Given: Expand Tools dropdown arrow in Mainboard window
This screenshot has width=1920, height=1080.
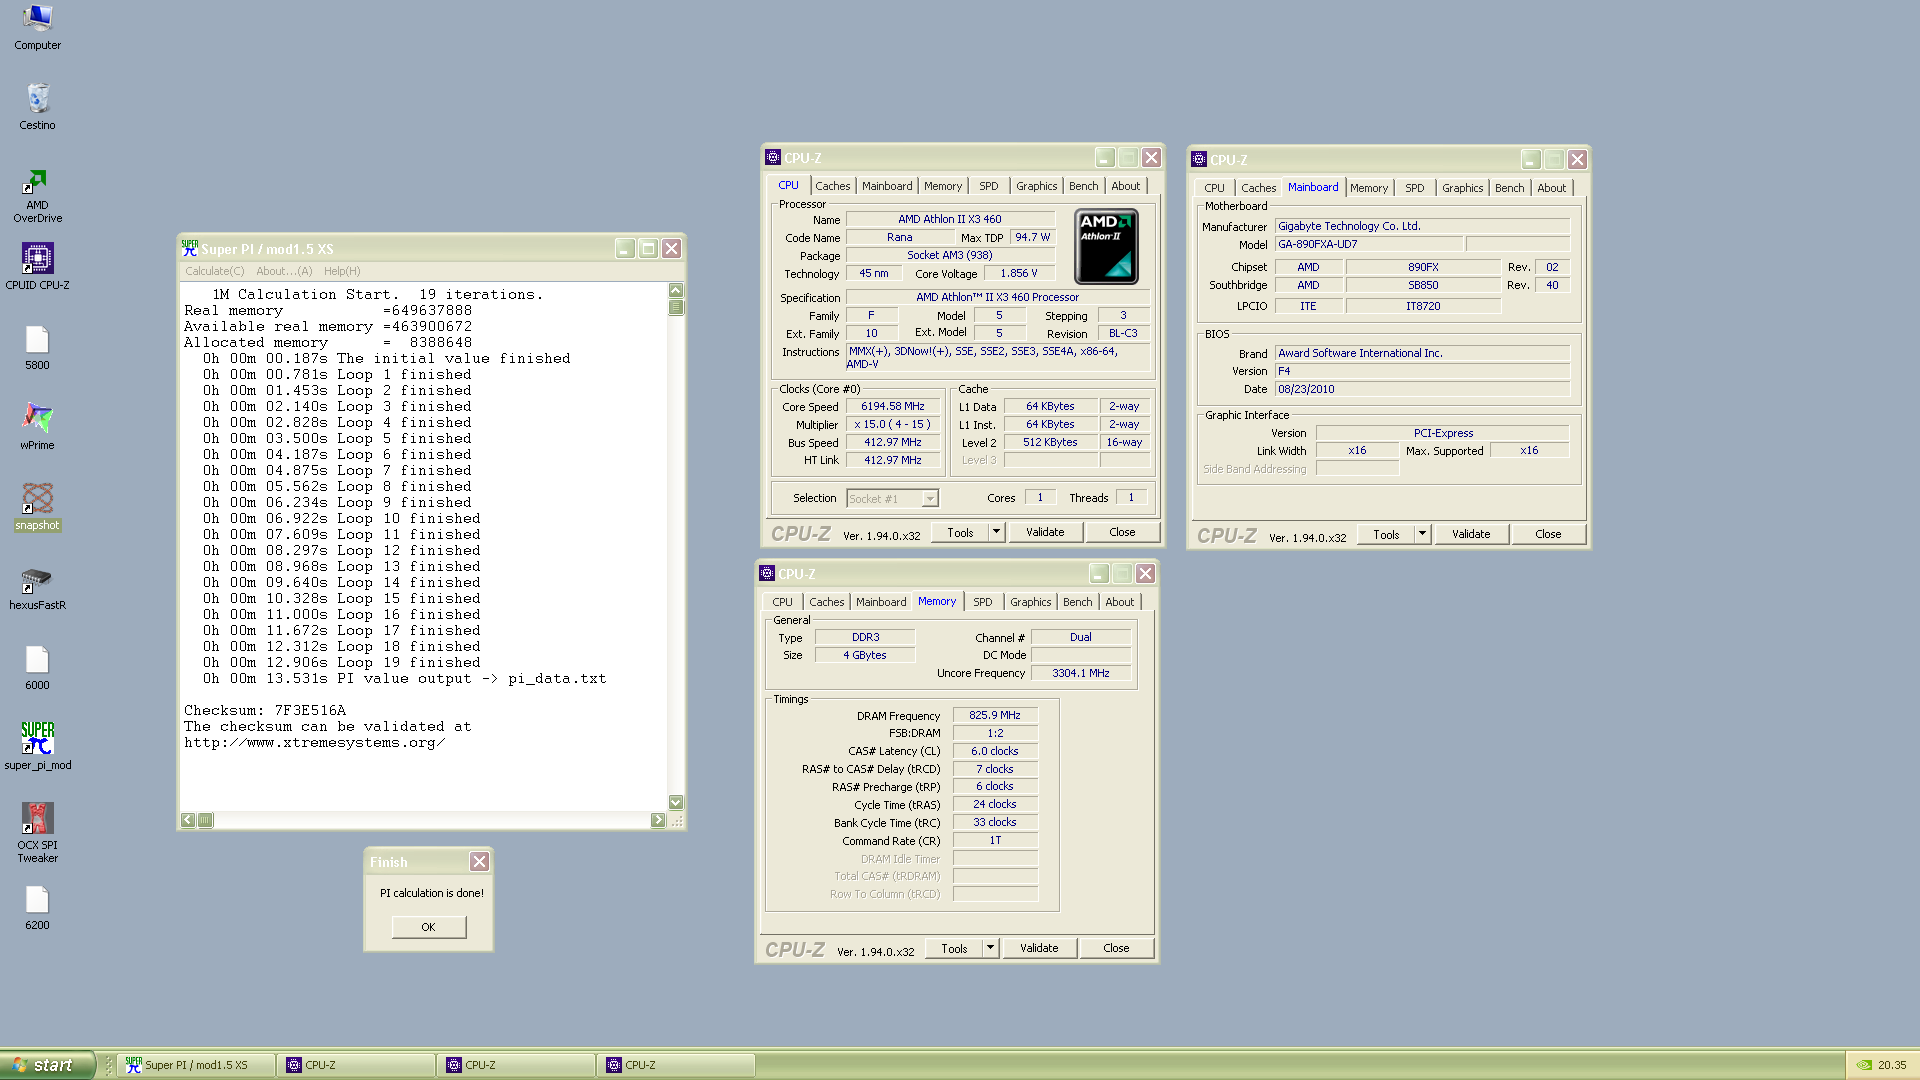Looking at the screenshot, I should tap(1422, 534).
